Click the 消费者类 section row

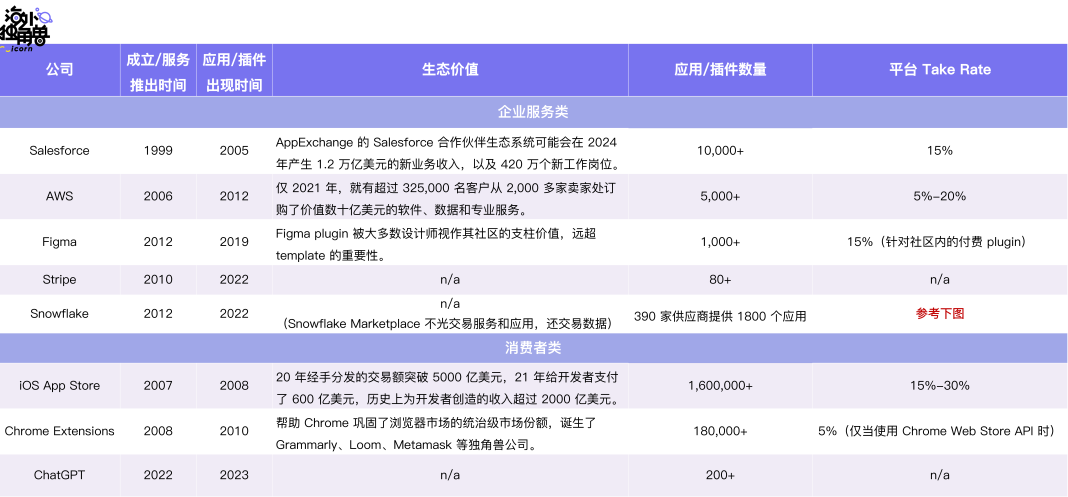tap(533, 348)
